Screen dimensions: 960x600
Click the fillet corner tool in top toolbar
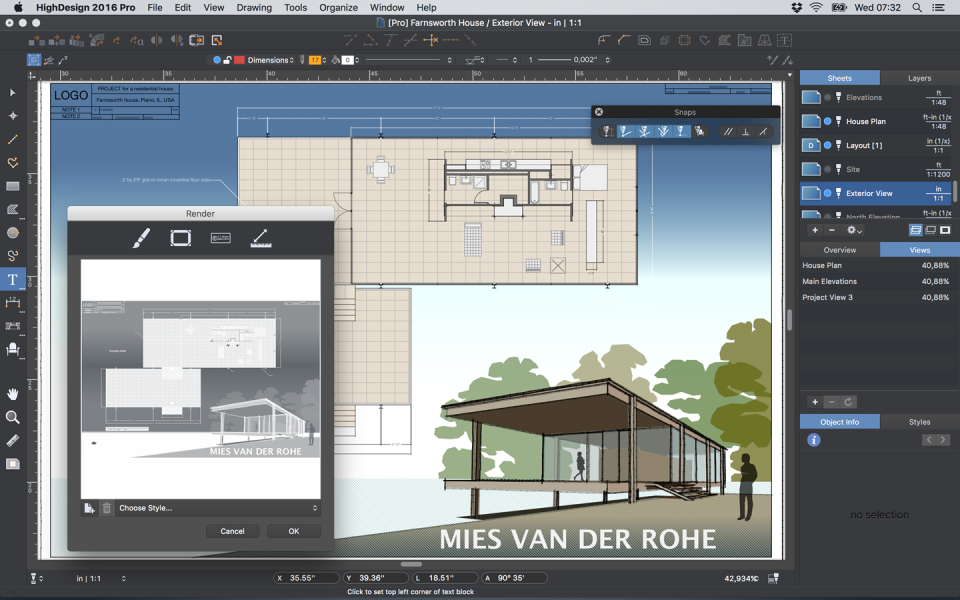604,40
